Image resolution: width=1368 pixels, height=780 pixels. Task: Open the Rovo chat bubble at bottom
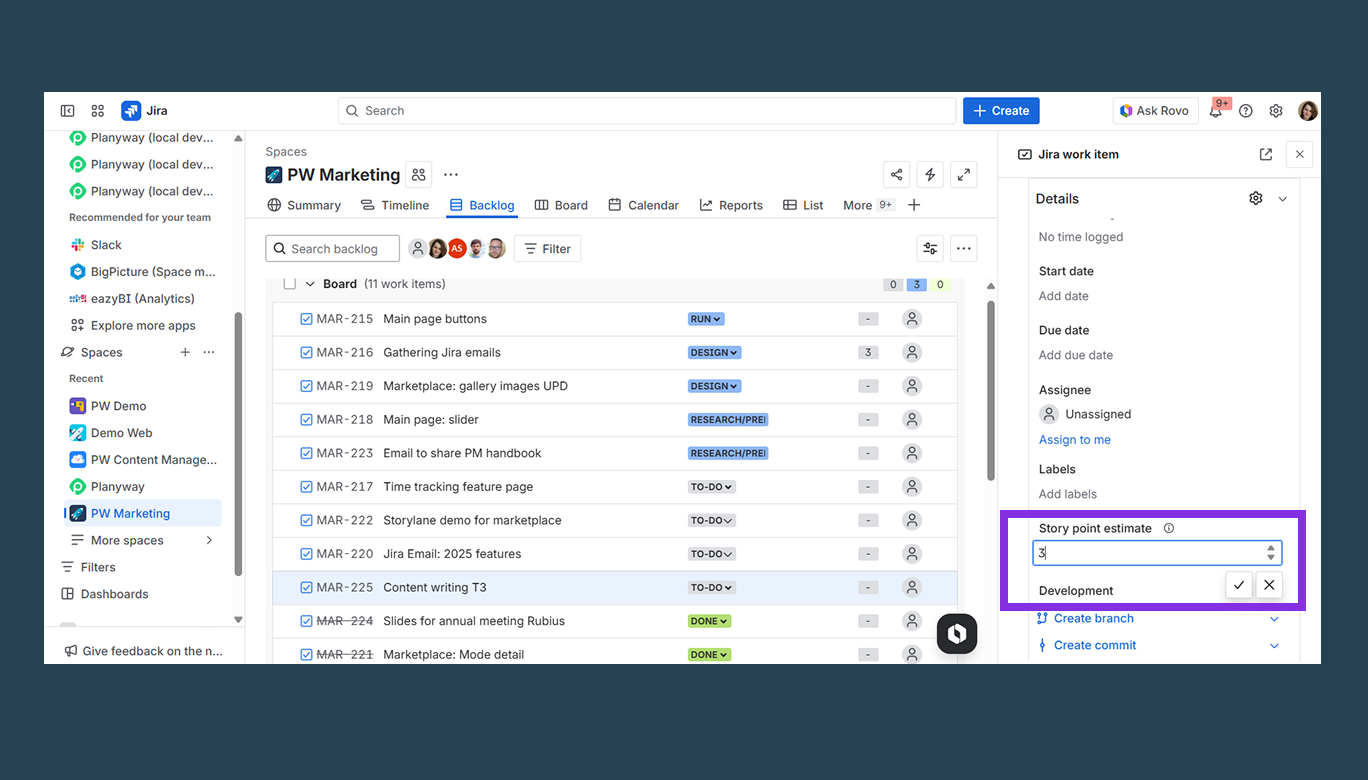956,633
